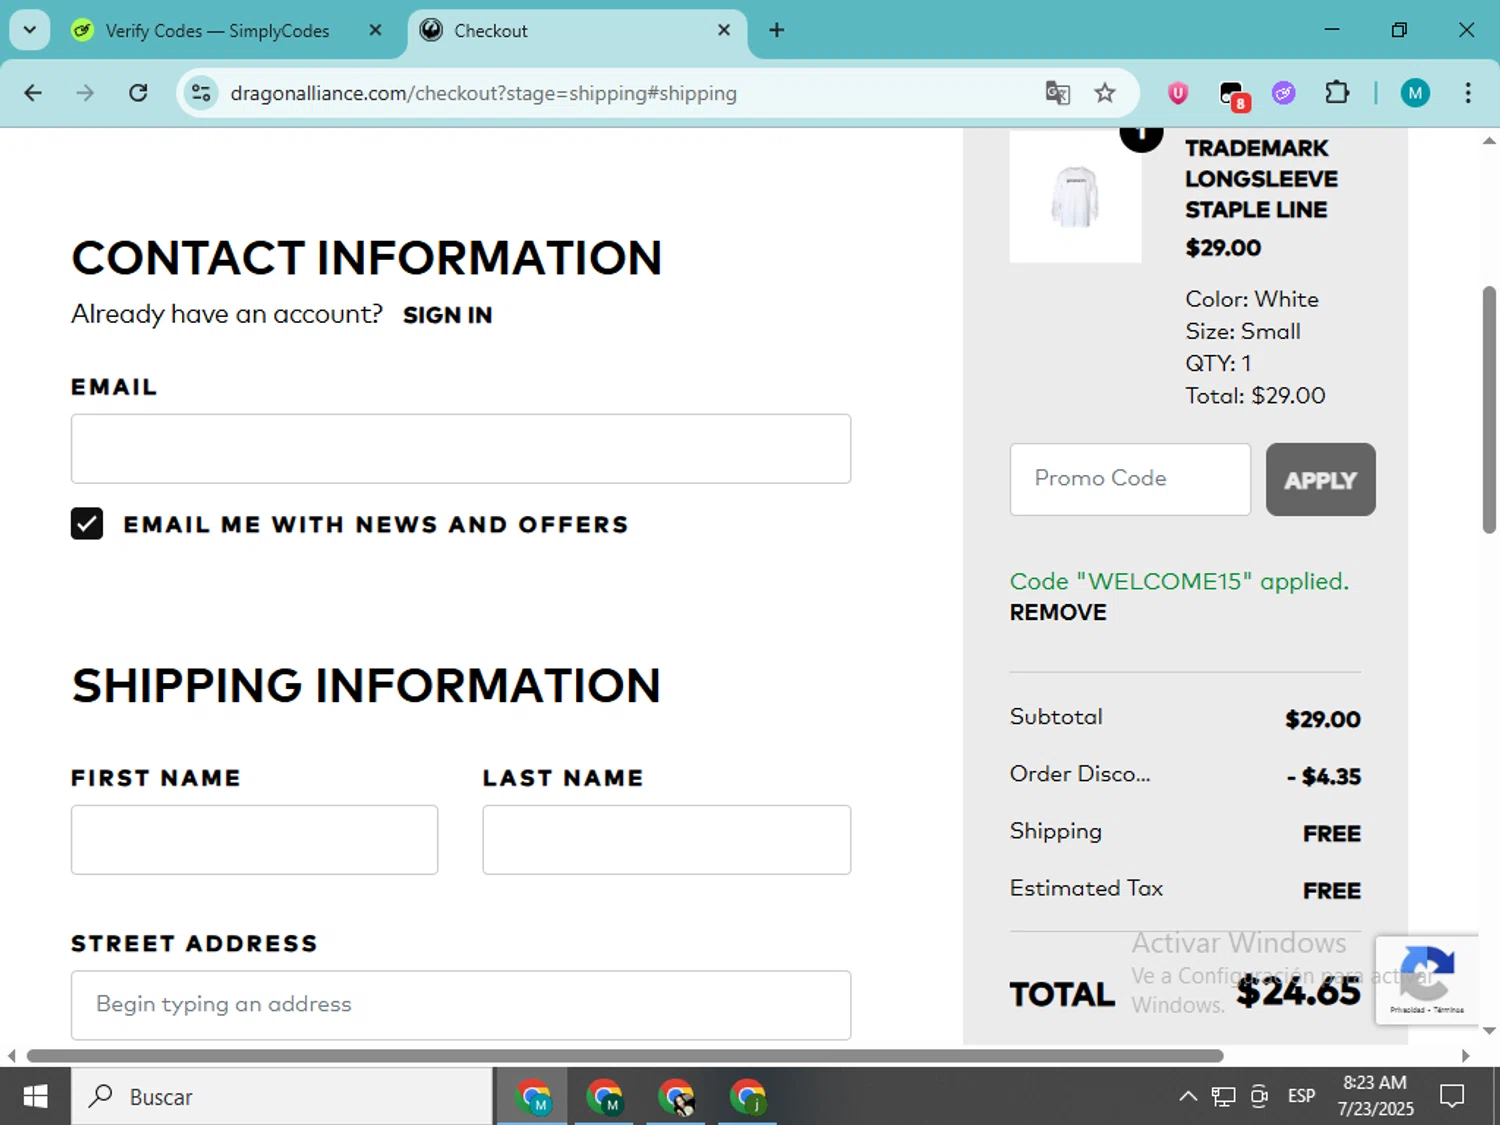Click the Size: Small text
The width and height of the screenshot is (1500, 1125).
point(1243,332)
